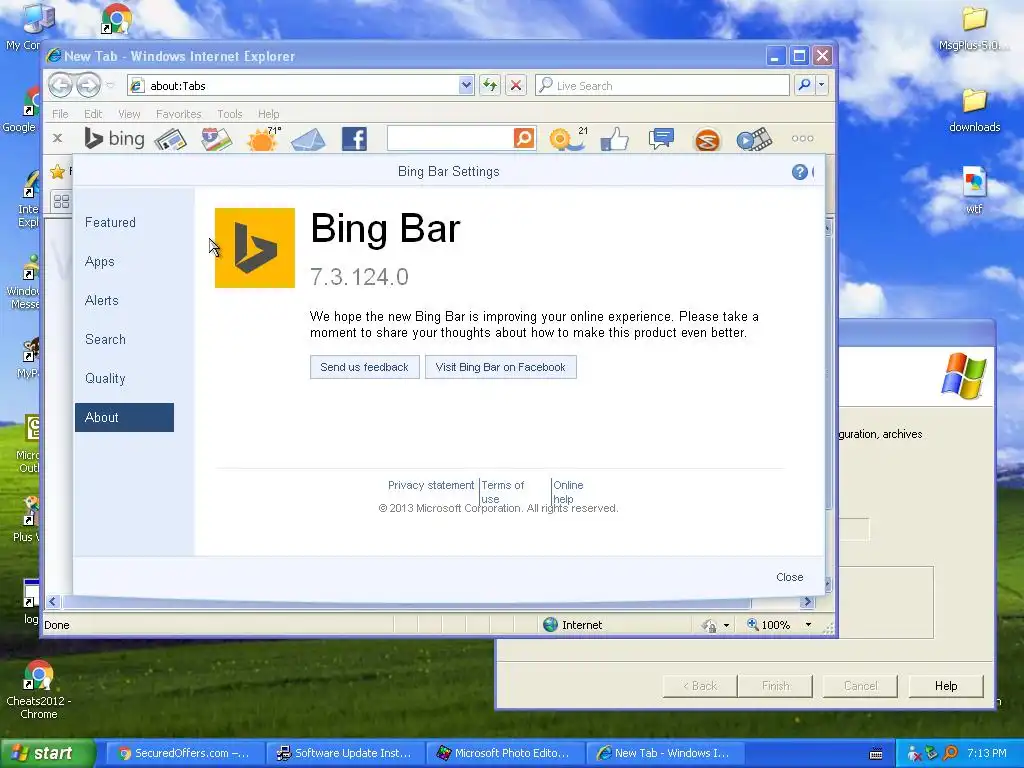Click the Live Search magnifier button

click(804, 85)
